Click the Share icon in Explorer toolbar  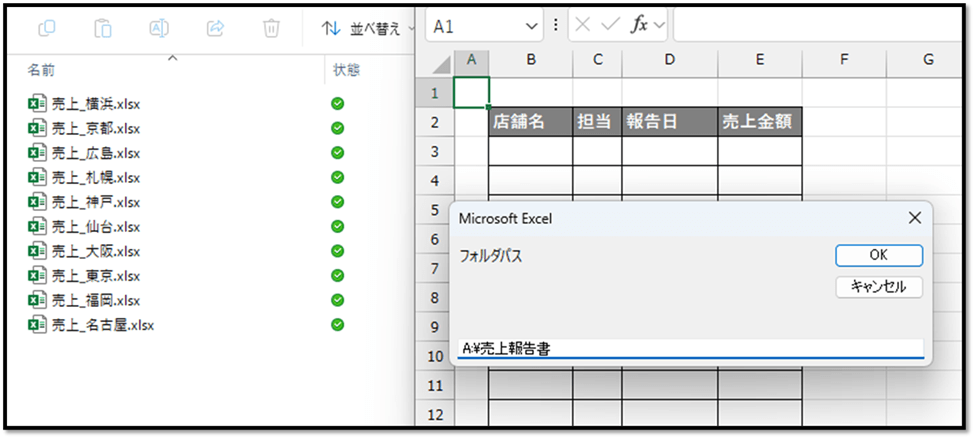pos(214,28)
